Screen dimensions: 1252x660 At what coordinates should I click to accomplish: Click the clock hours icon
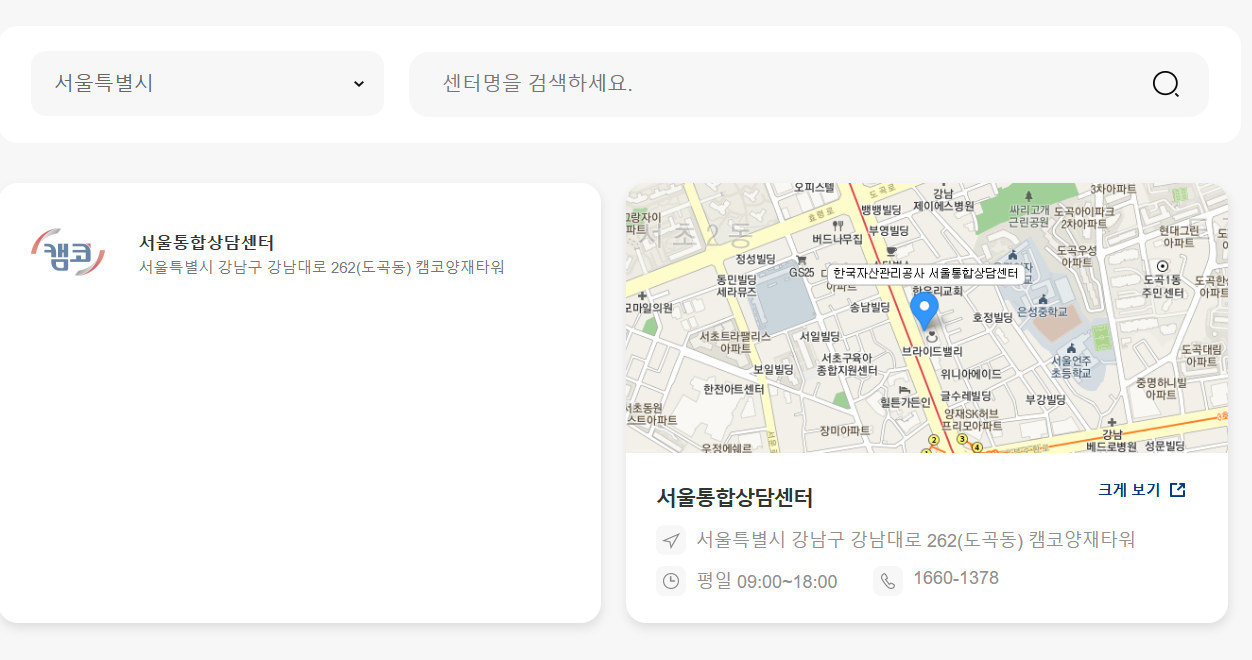671,581
